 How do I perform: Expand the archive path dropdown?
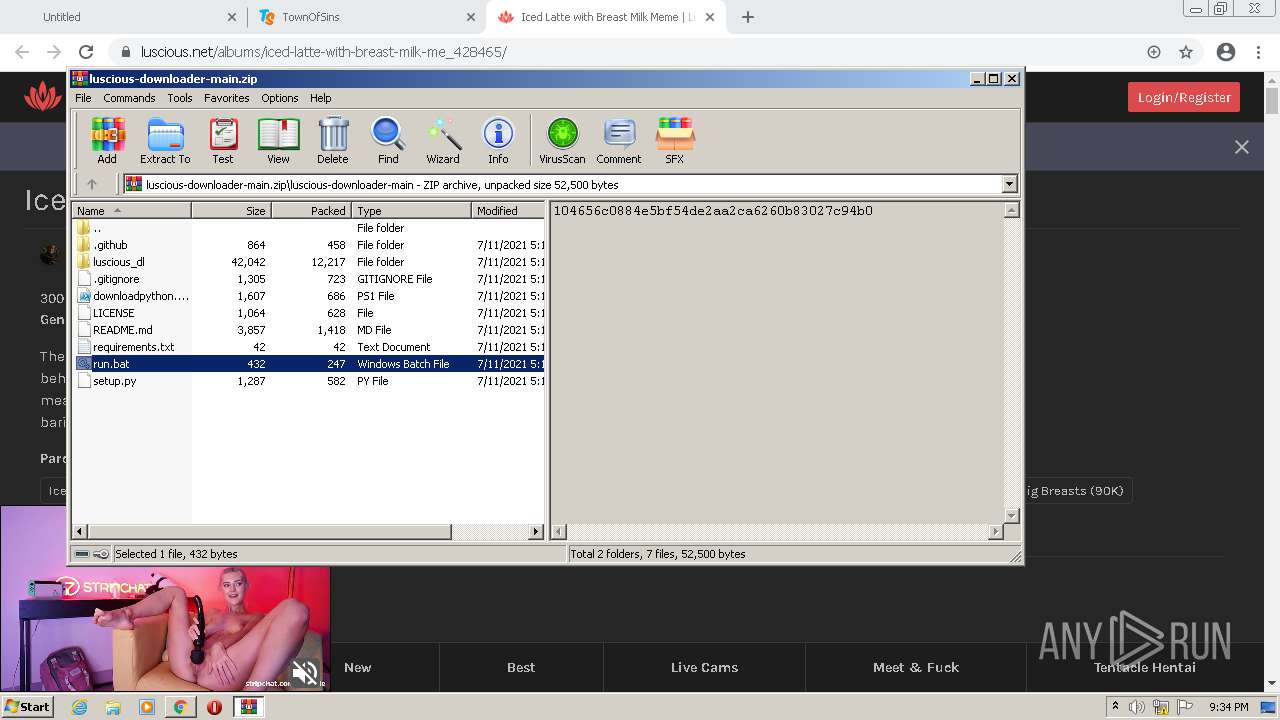(1009, 184)
